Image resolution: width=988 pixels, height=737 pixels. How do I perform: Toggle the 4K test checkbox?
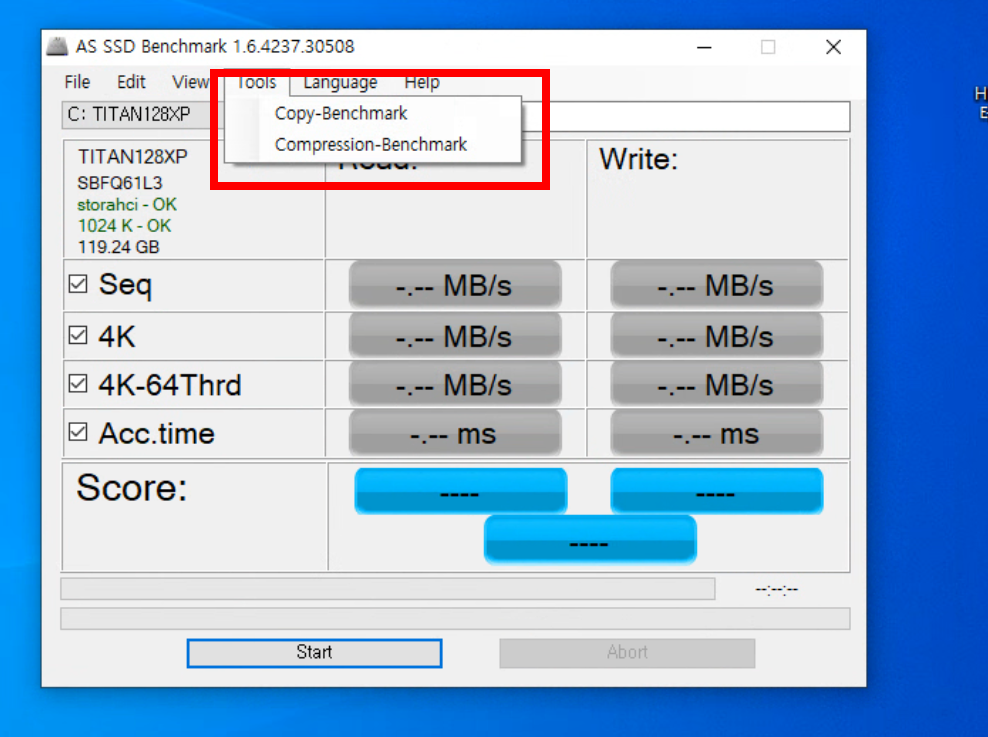tap(78, 335)
